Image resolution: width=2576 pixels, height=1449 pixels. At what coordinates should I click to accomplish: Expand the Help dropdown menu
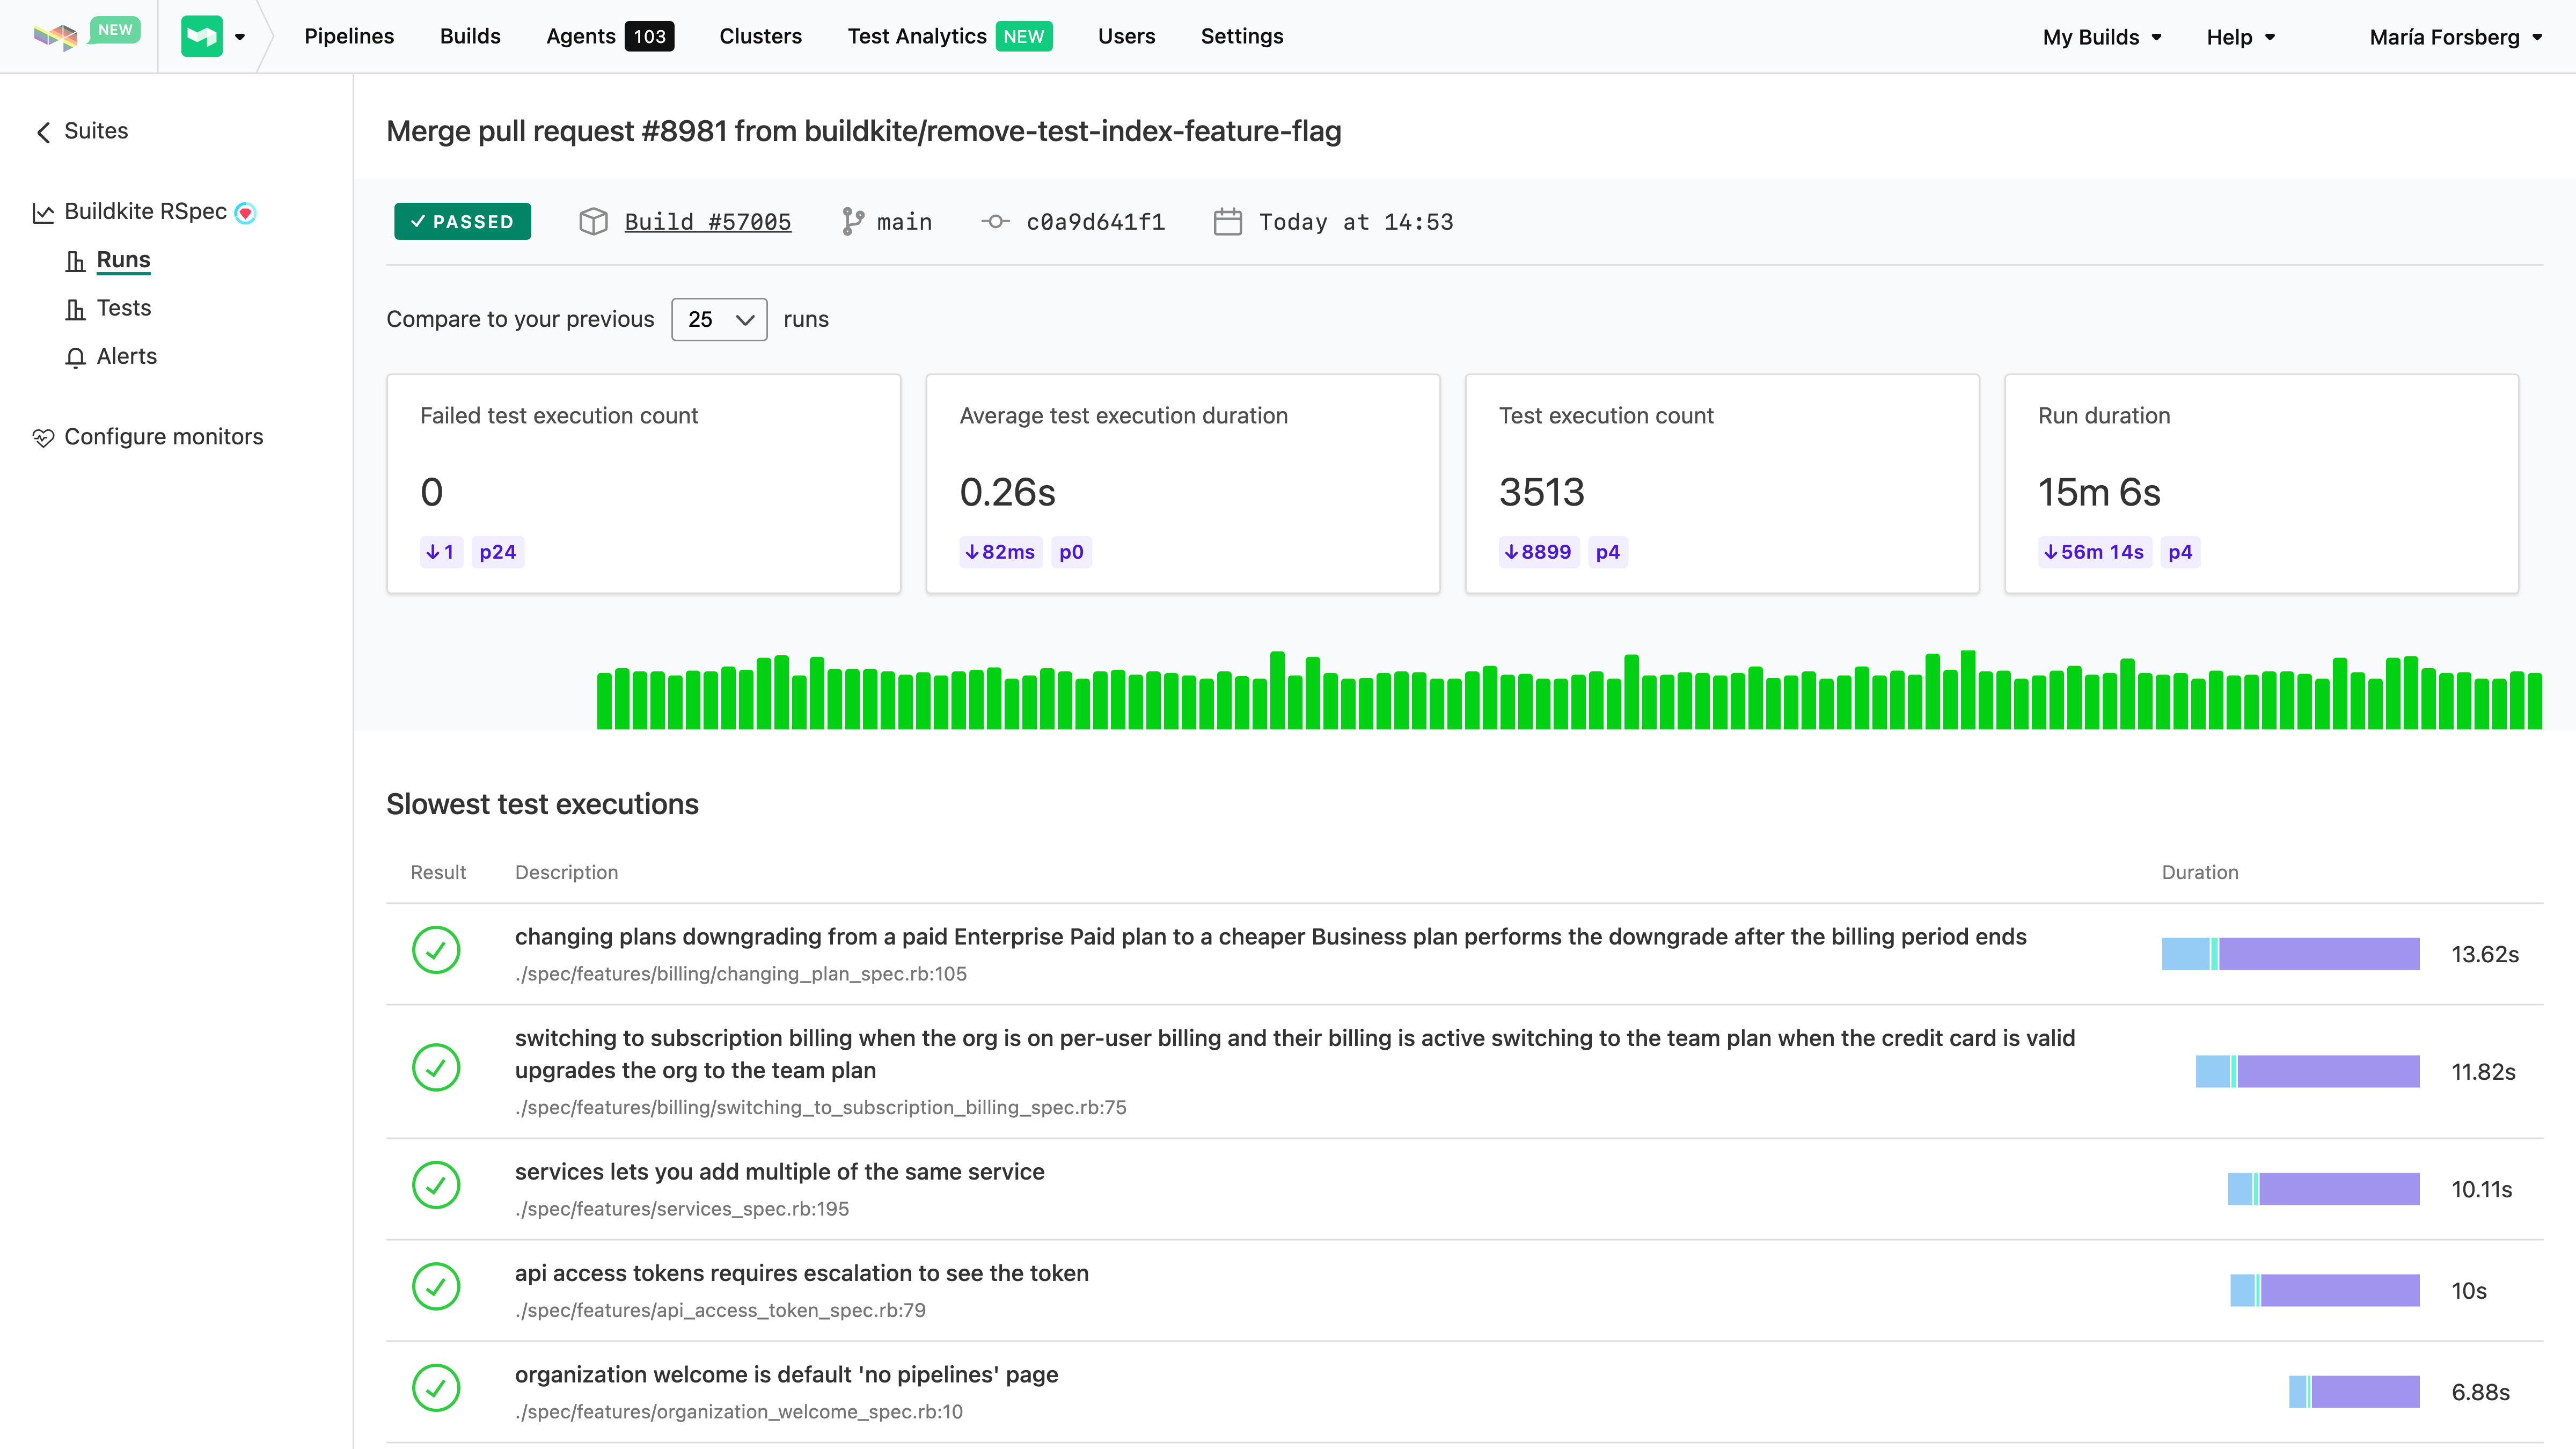pyautogui.click(x=2240, y=37)
